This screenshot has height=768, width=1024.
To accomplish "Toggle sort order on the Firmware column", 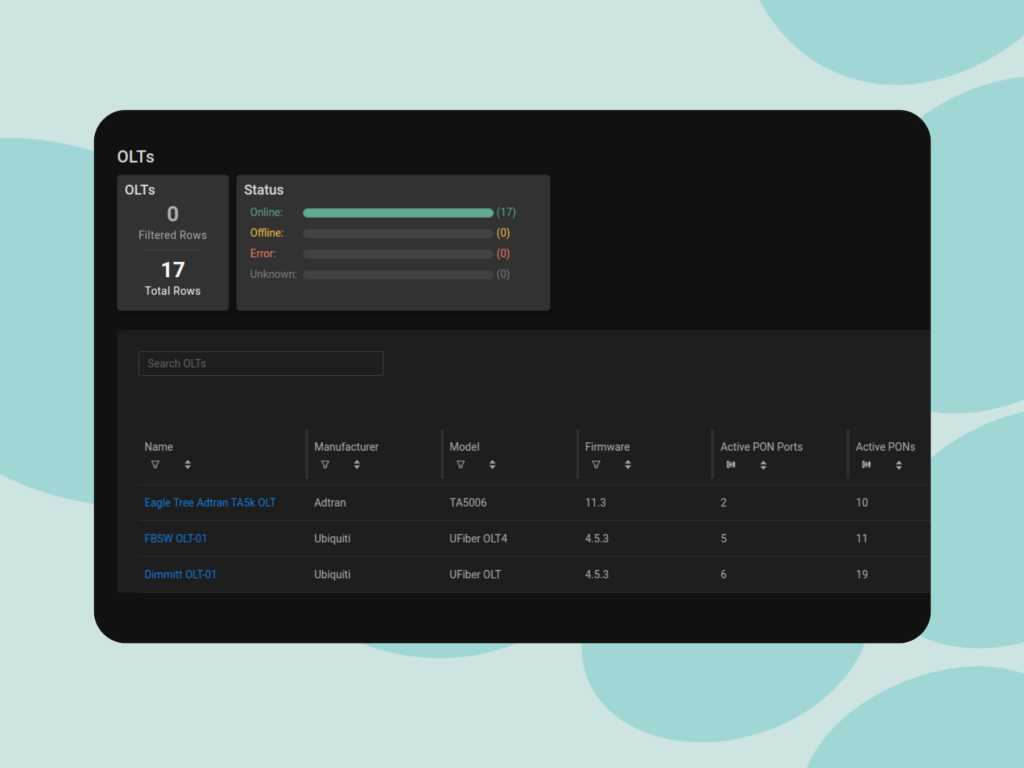I will (628, 465).
